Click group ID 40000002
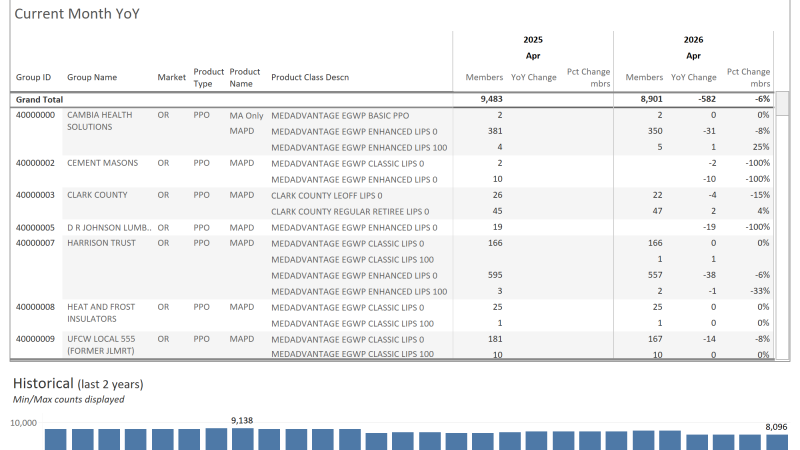The height and width of the screenshot is (450, 800). pos(35,163)
